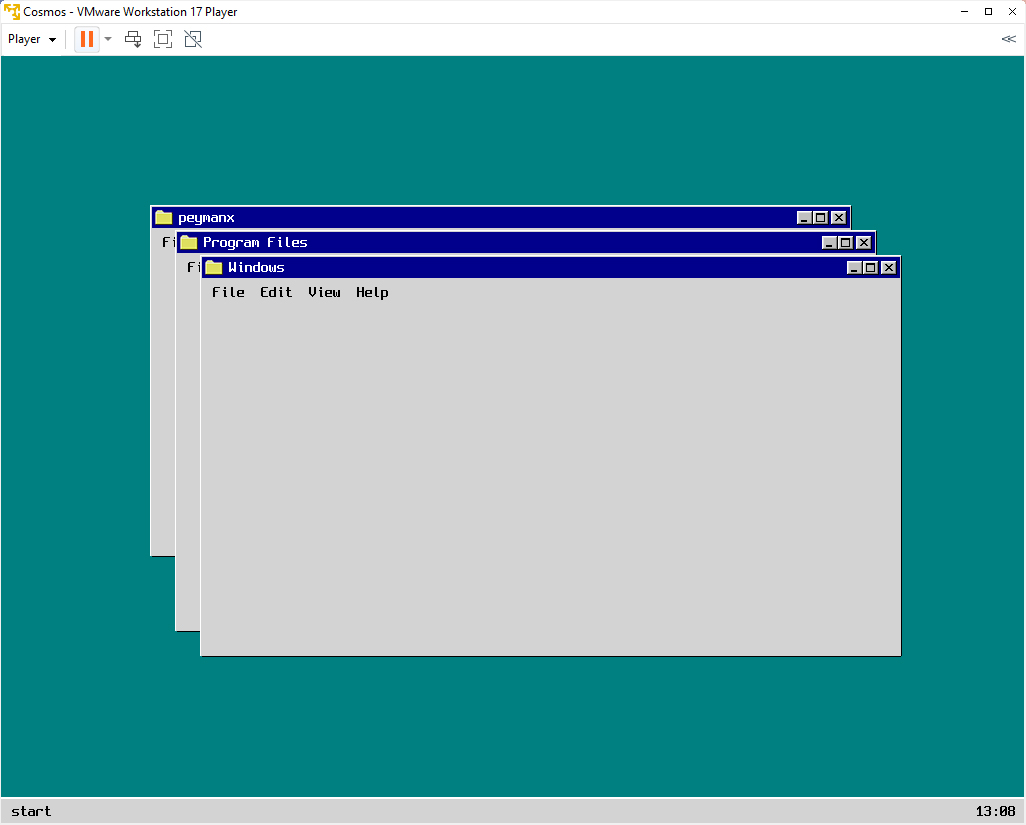Pause the virtual machine

coord(86,39)
